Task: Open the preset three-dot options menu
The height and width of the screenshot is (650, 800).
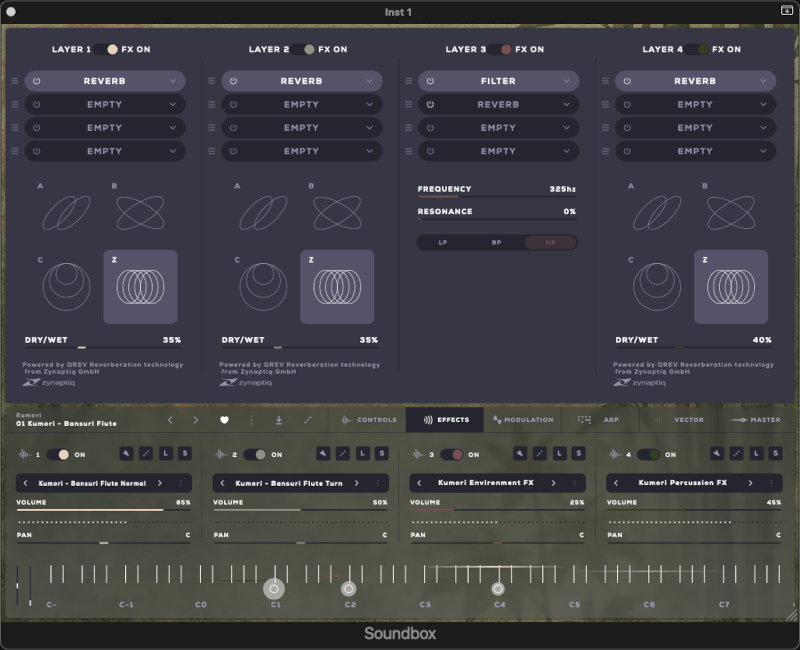Action: pos(252,420)
